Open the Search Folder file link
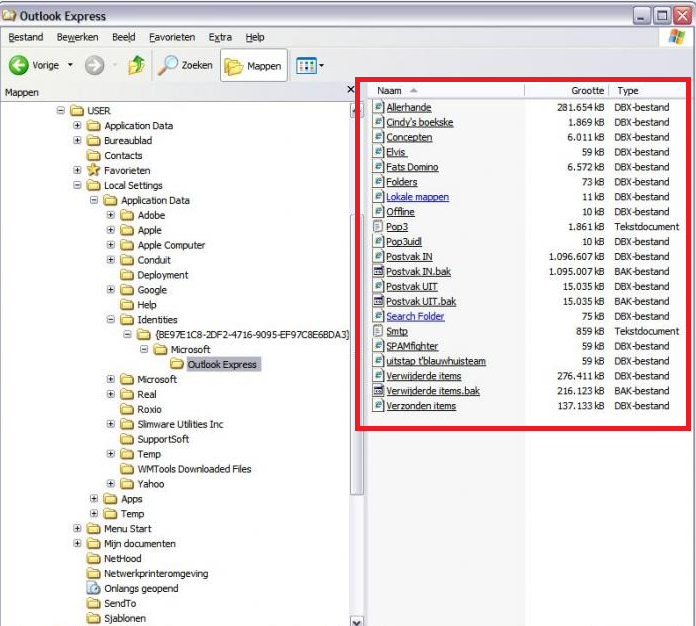The height and width of the screenshot is (626, 696). [x=415, y=316]
